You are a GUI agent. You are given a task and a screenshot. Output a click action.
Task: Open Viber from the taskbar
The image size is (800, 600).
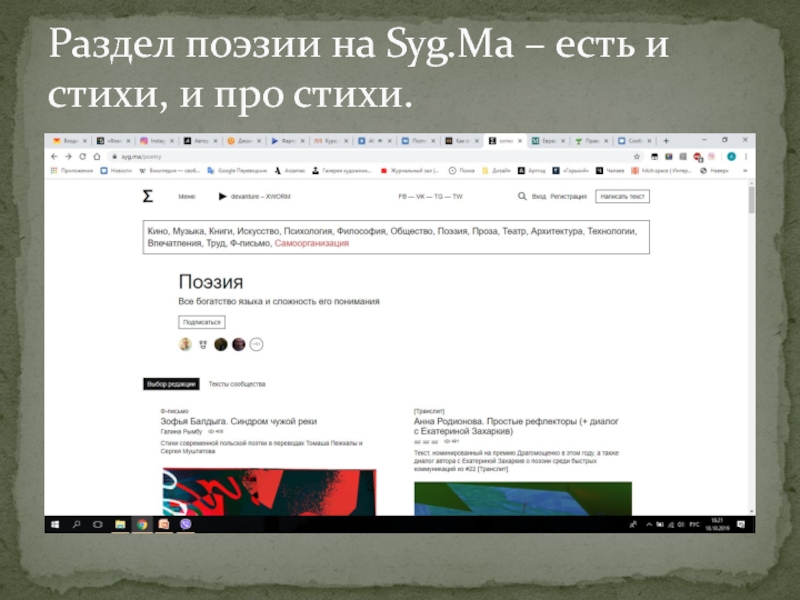(186, 524)
